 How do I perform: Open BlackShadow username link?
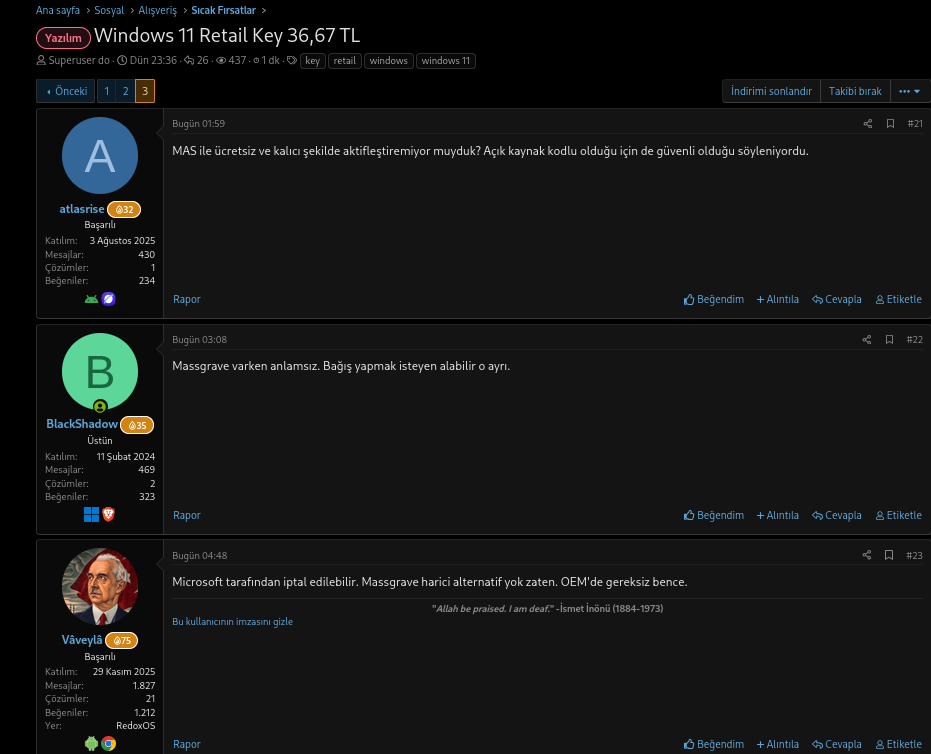coord(82,424)
